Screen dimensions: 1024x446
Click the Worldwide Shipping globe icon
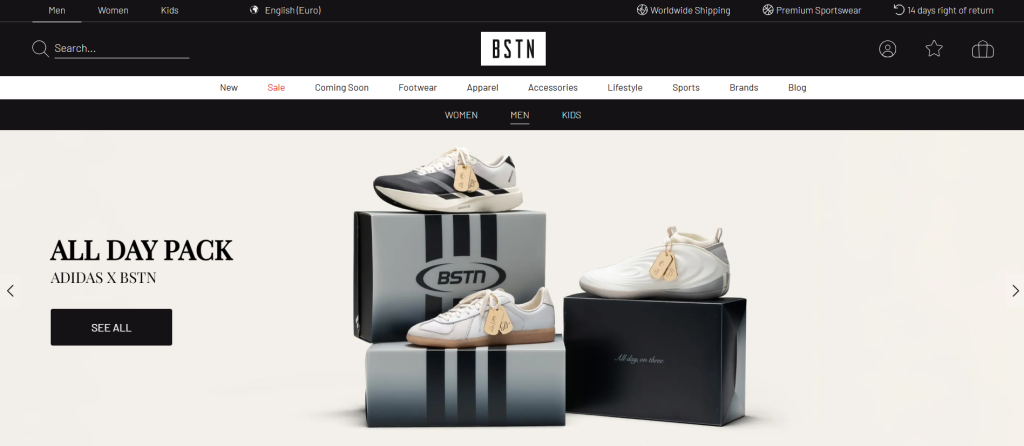click(642, 10)
